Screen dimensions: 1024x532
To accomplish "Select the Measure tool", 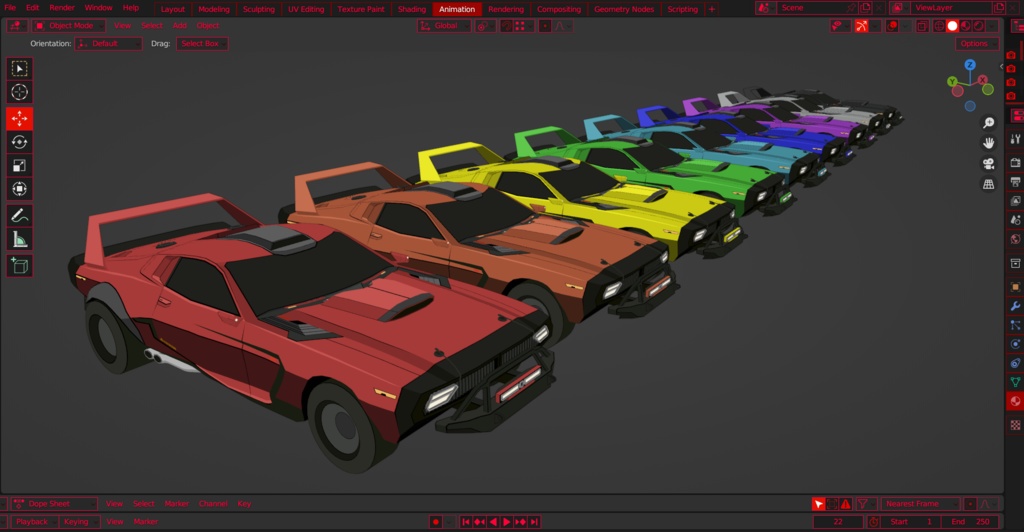I will [20, 240].
